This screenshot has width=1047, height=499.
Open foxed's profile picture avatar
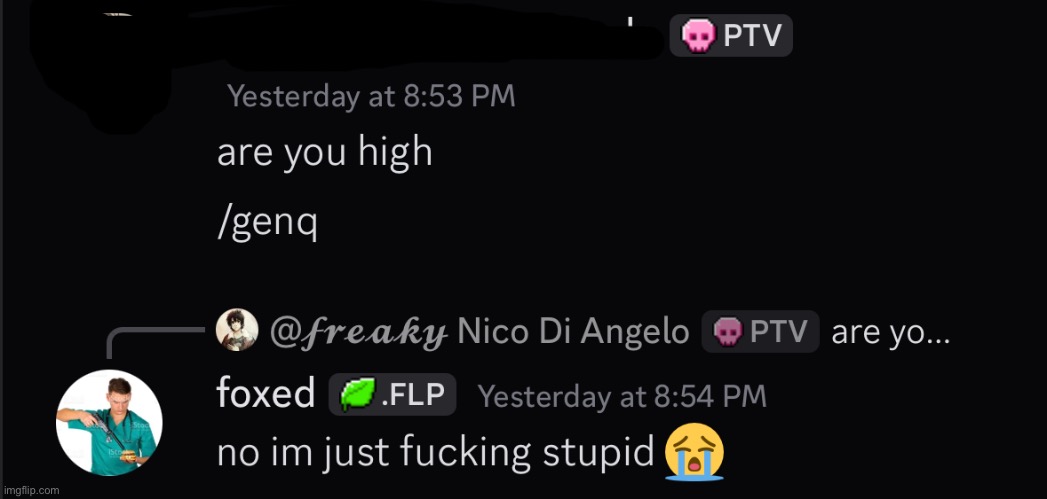[109, 423]
